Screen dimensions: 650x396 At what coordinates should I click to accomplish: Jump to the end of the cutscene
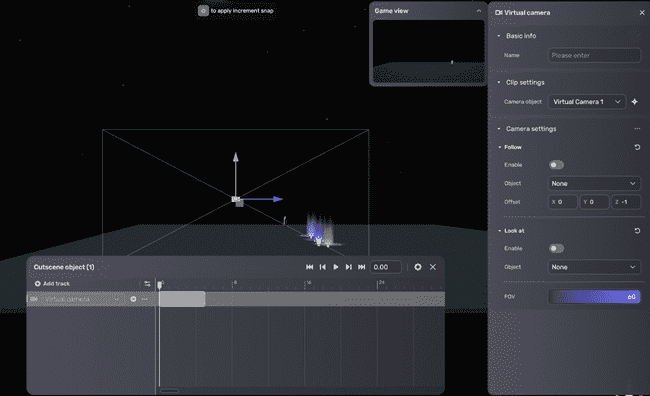point(361,267)
